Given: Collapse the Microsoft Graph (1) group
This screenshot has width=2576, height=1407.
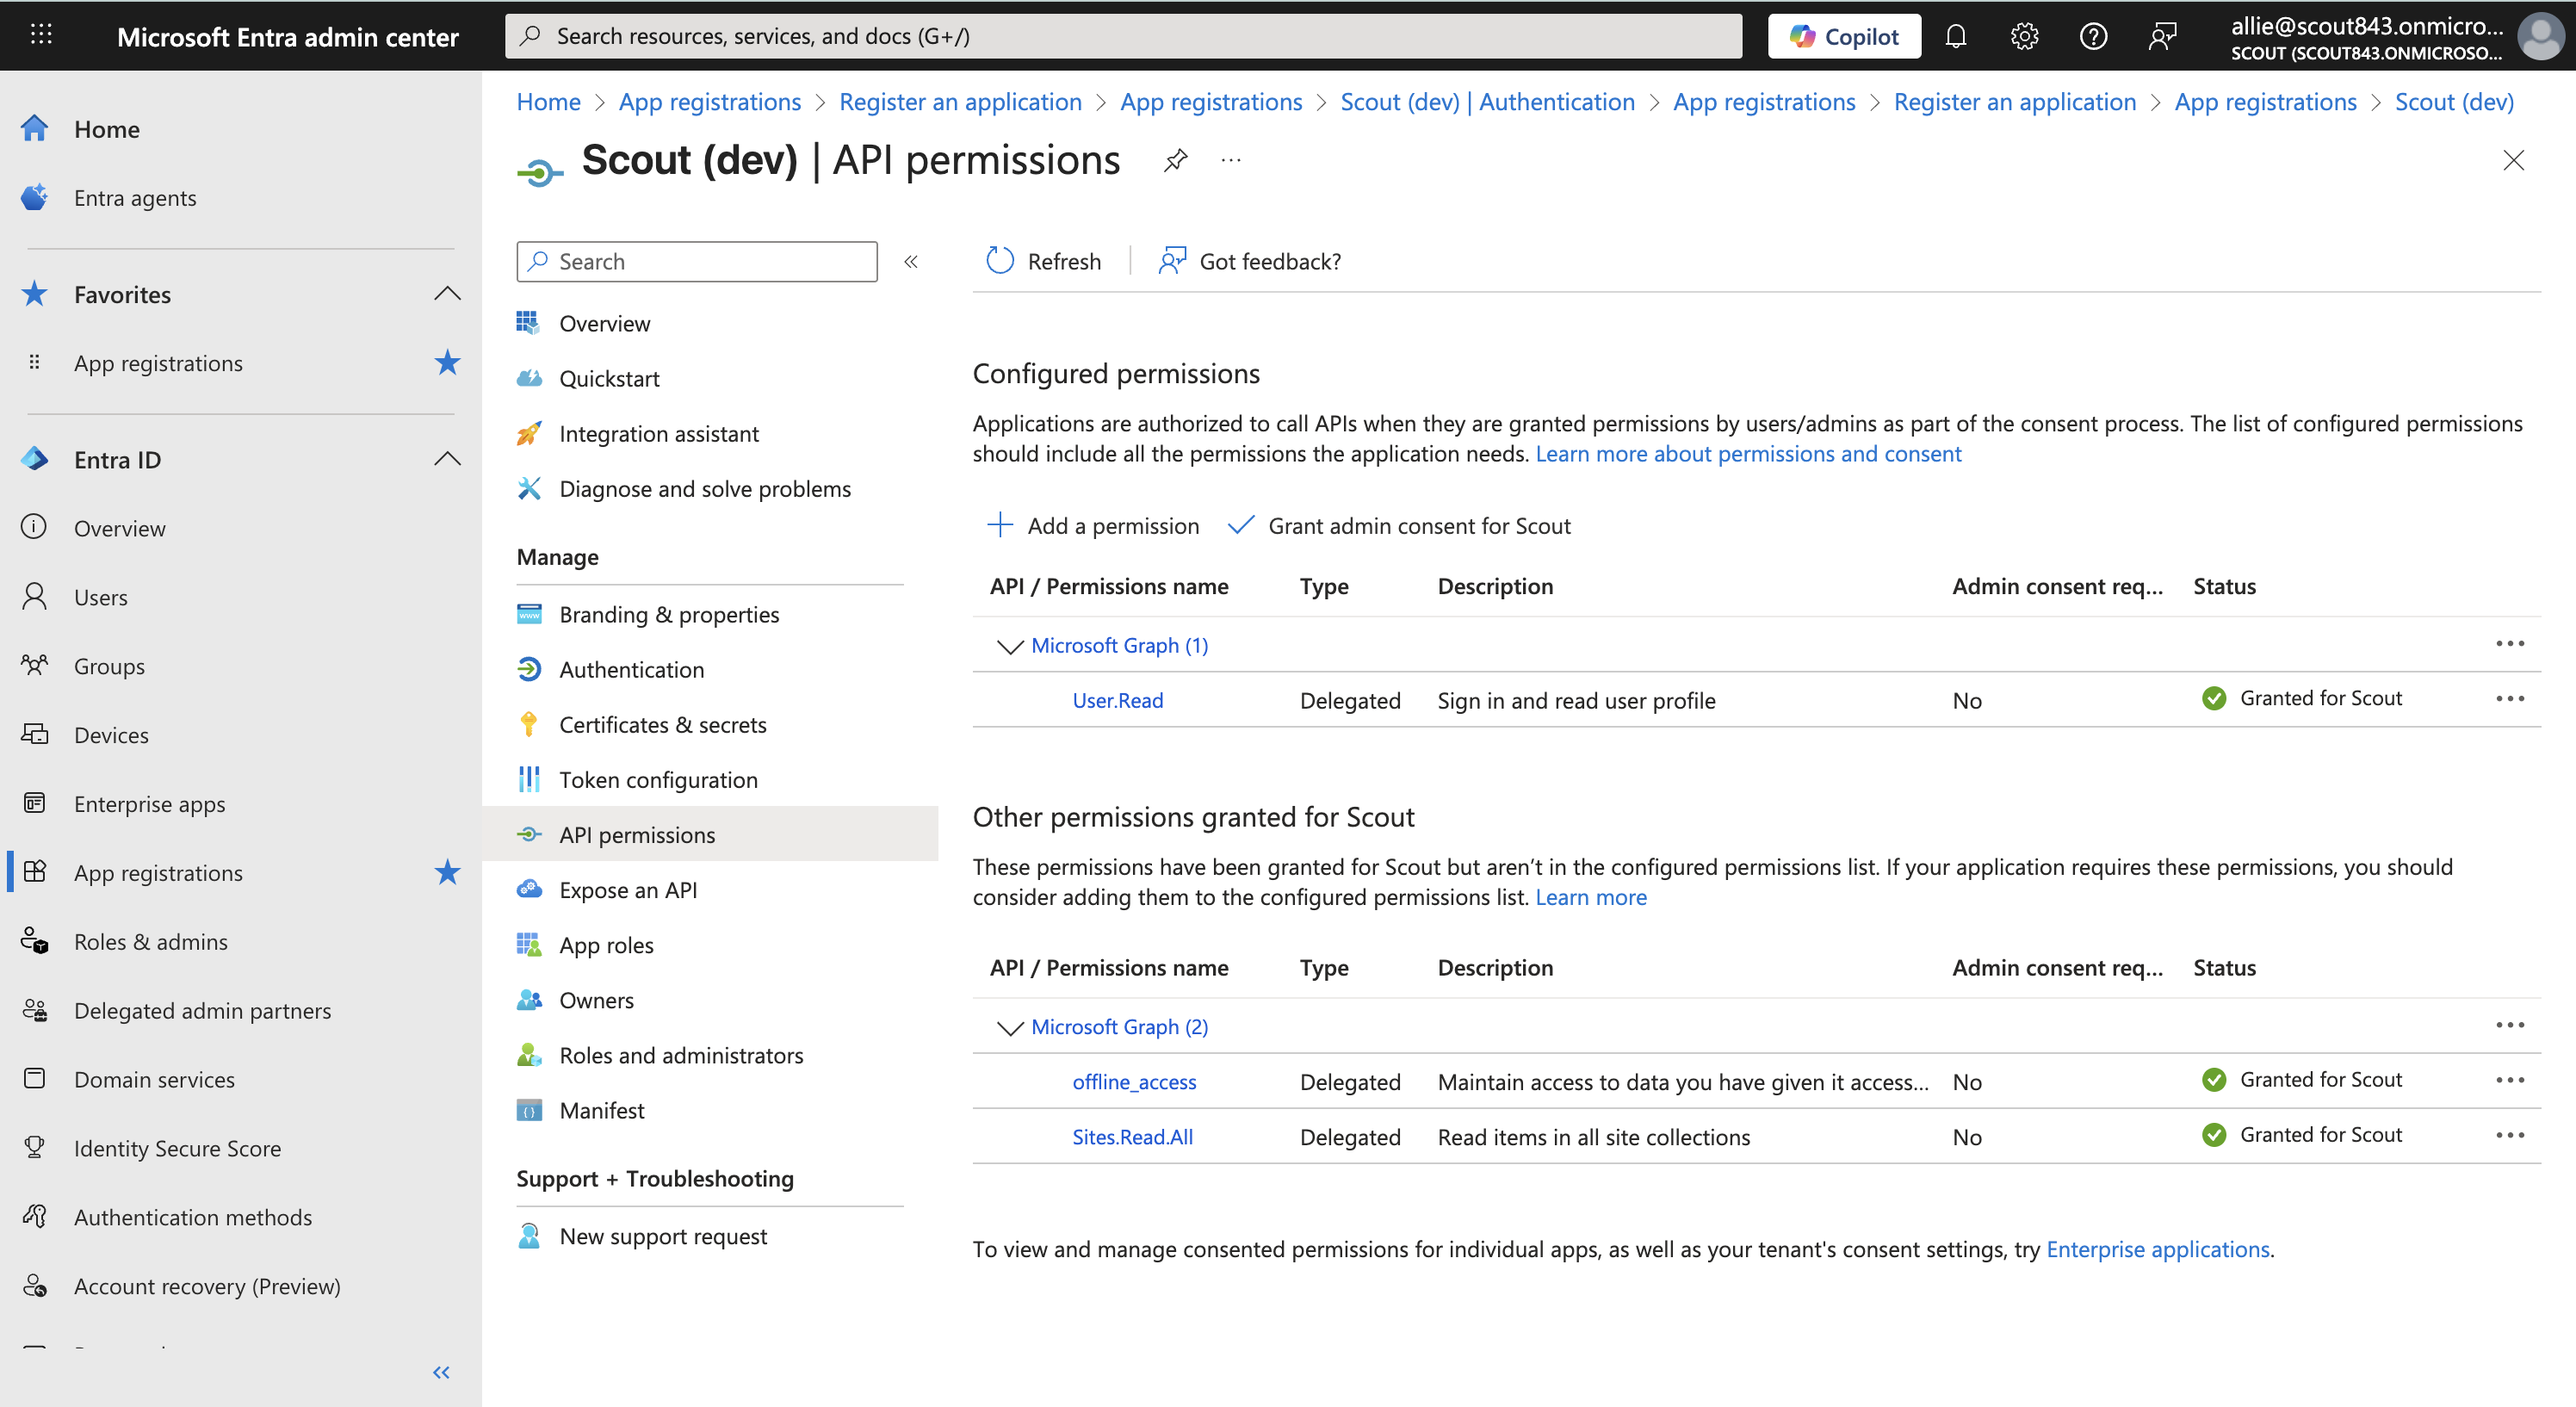Looking at the screenshot, I should click(x=1010, y=646).
